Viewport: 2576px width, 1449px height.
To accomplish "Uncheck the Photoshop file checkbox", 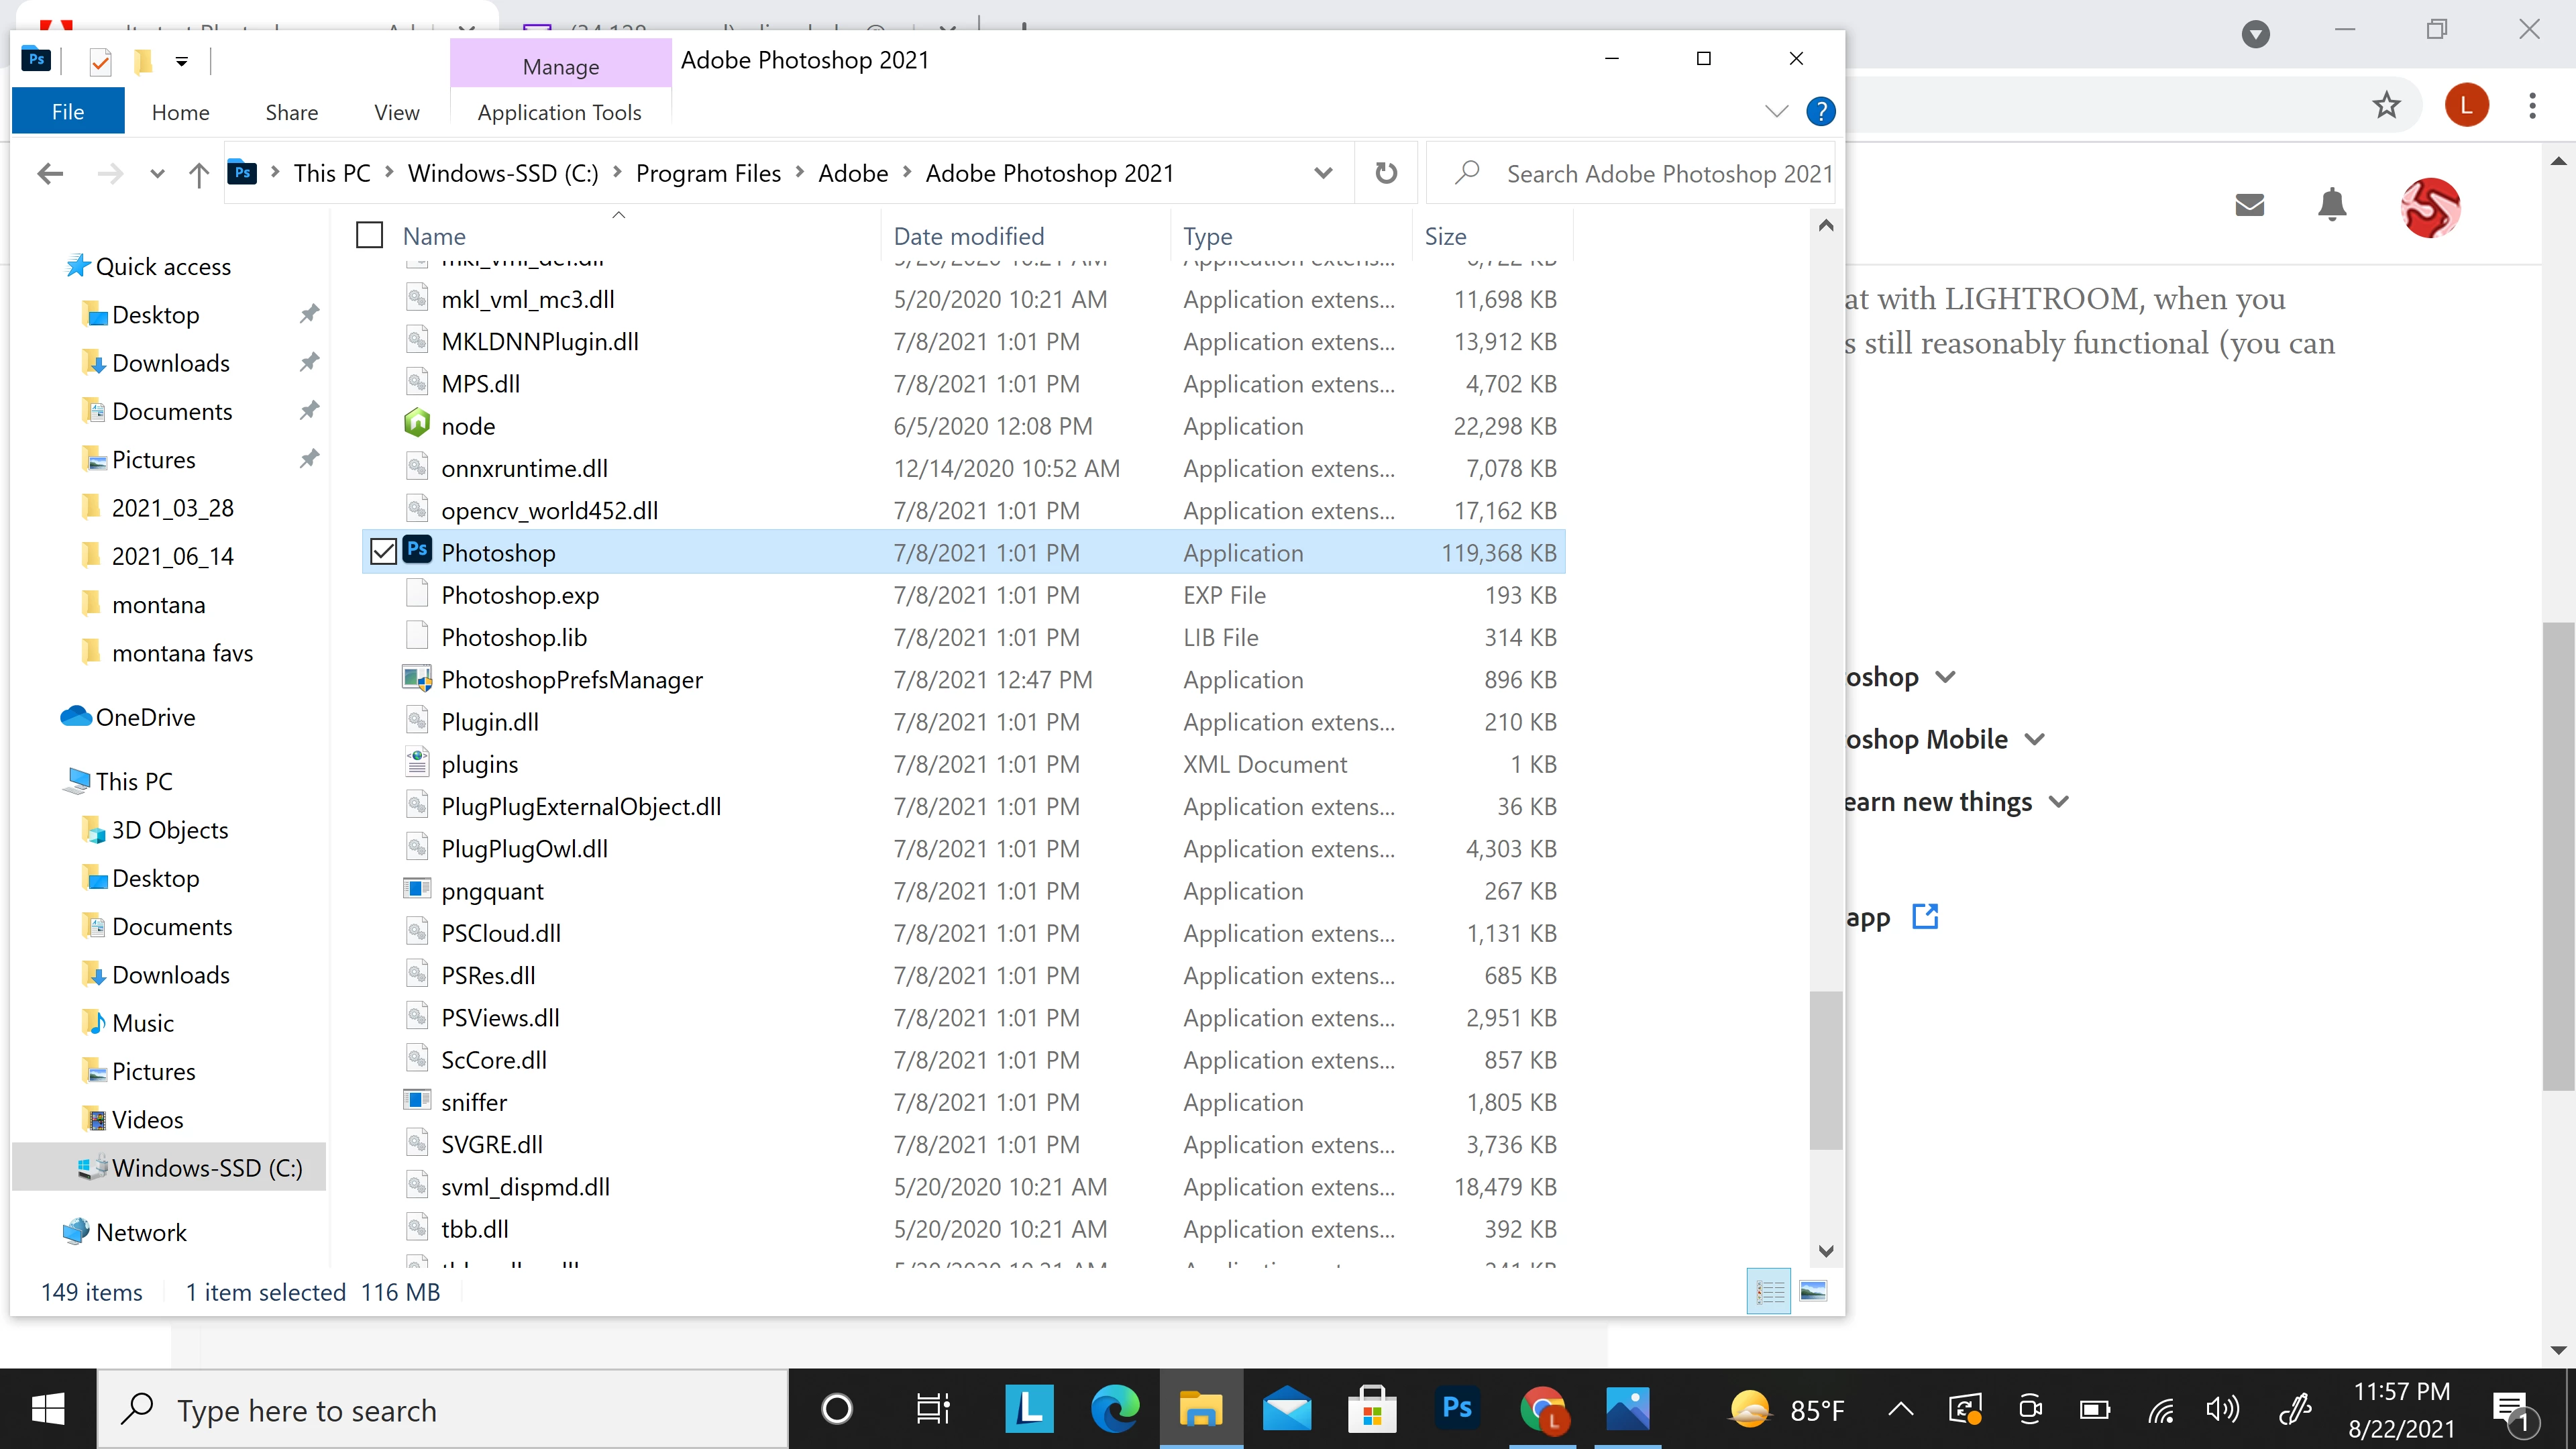I will [x=383, y=552].
